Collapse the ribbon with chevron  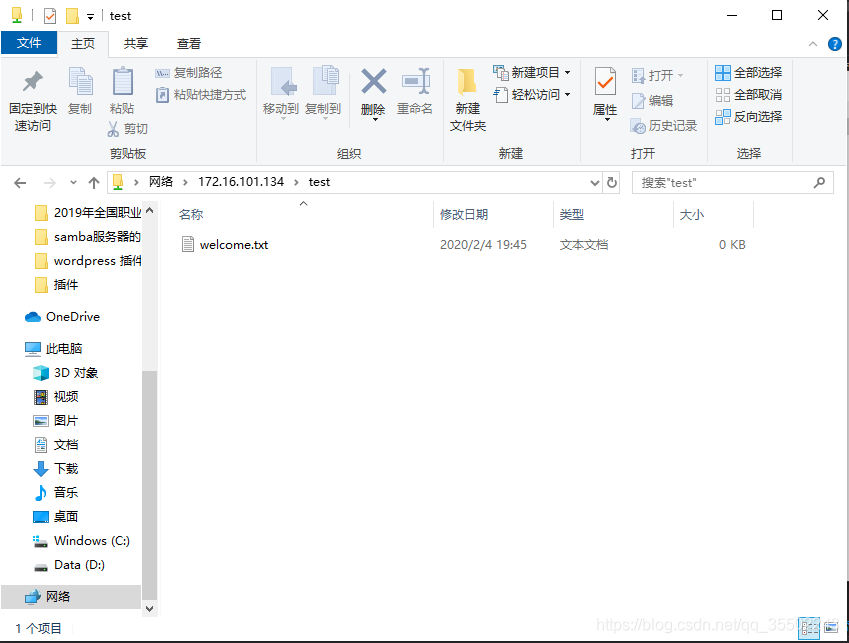click(x=813, y=44)
